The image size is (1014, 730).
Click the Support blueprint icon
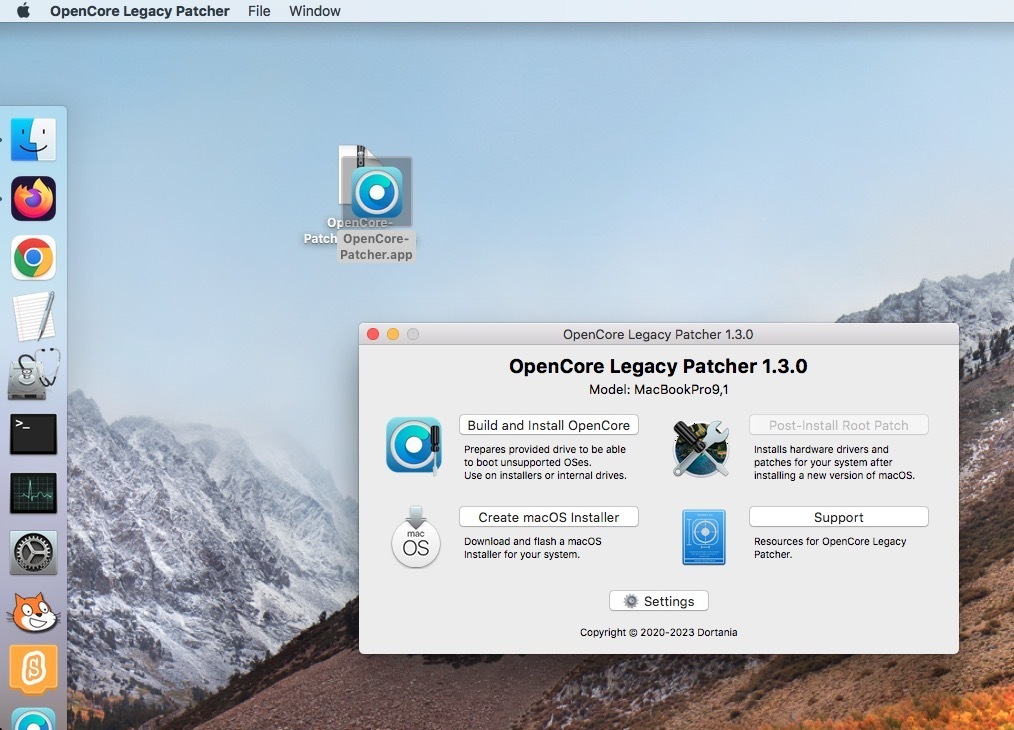tap(704, 537)
